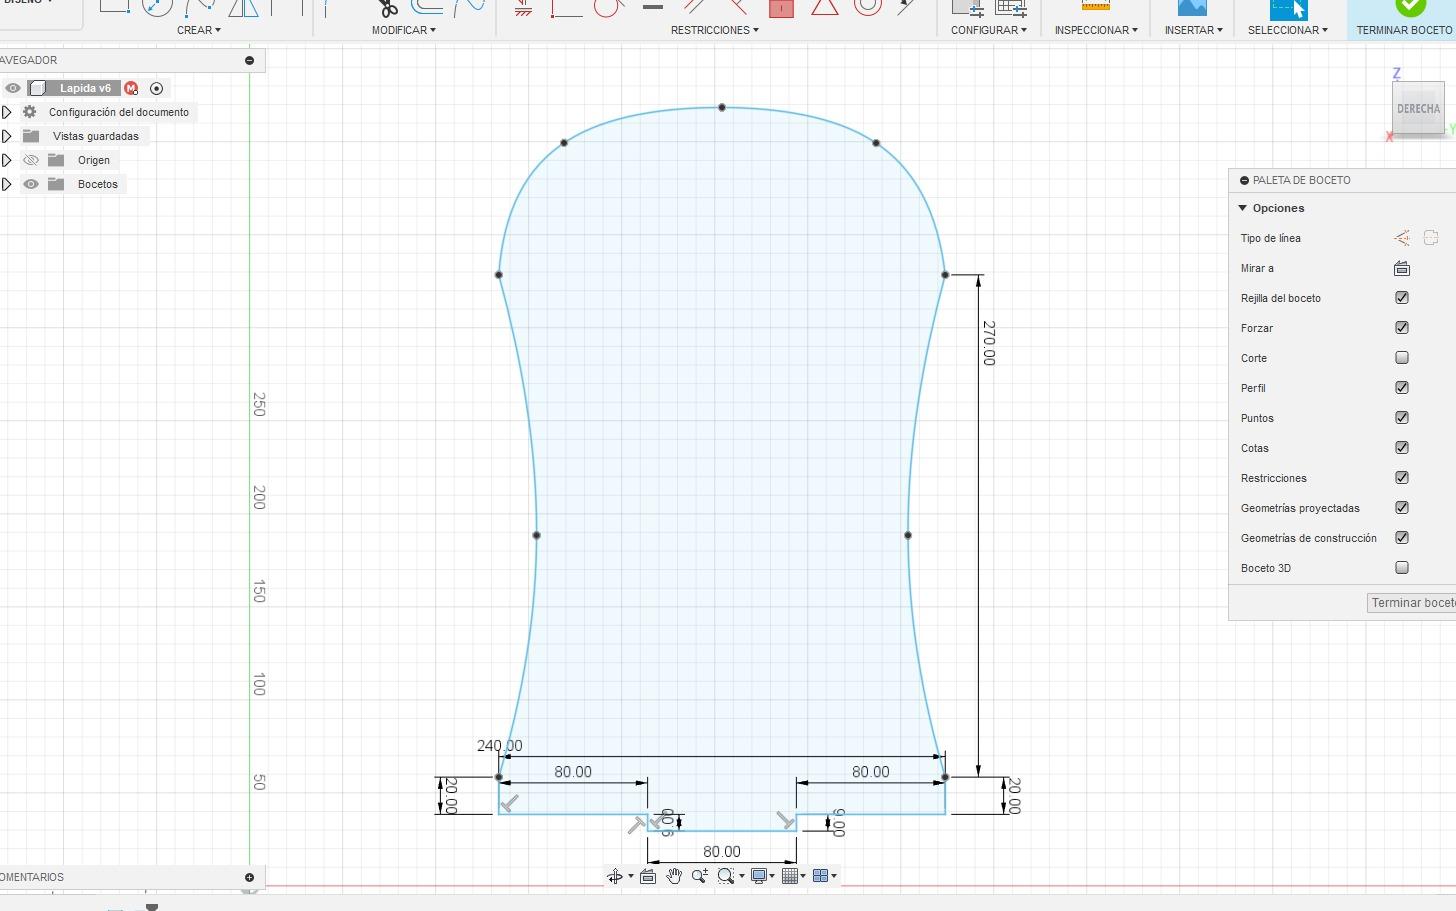Click the Mirar a icon in sketch palette

[1402, 268]
